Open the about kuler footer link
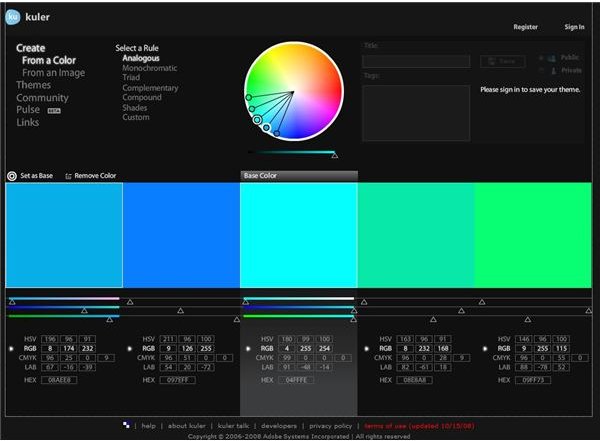Image resolution: width=600 pixels, height=441 pixels. 187,426
